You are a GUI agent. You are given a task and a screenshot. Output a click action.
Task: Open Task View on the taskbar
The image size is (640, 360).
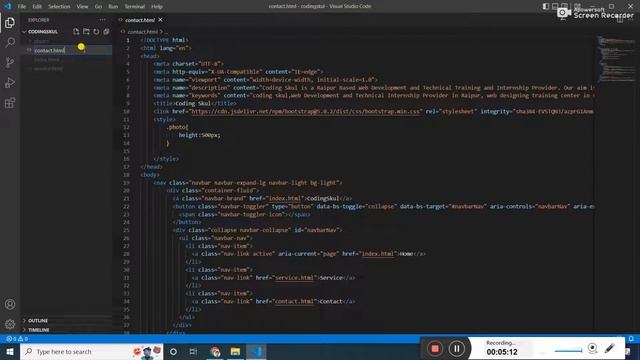coord(194,351)
